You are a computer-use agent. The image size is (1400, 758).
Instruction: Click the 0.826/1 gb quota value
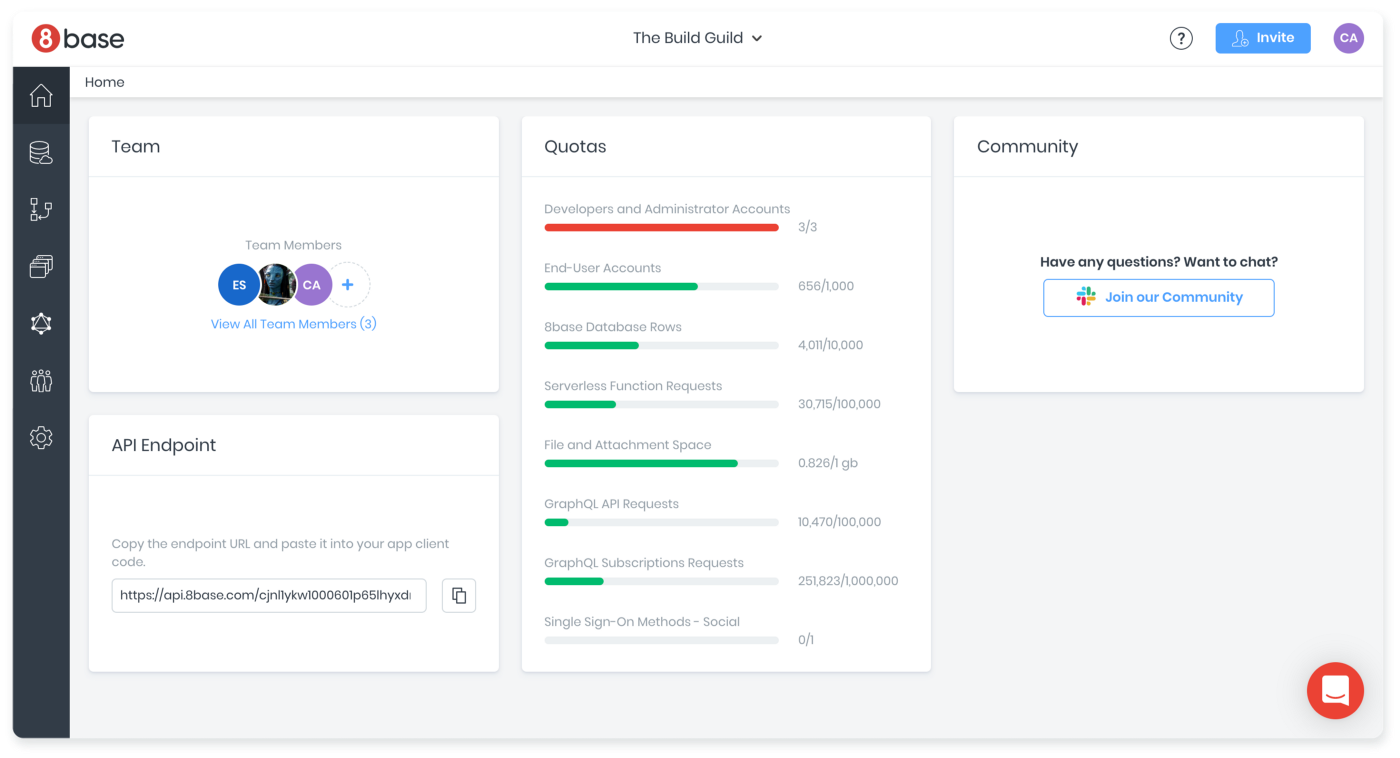point(828,463)
